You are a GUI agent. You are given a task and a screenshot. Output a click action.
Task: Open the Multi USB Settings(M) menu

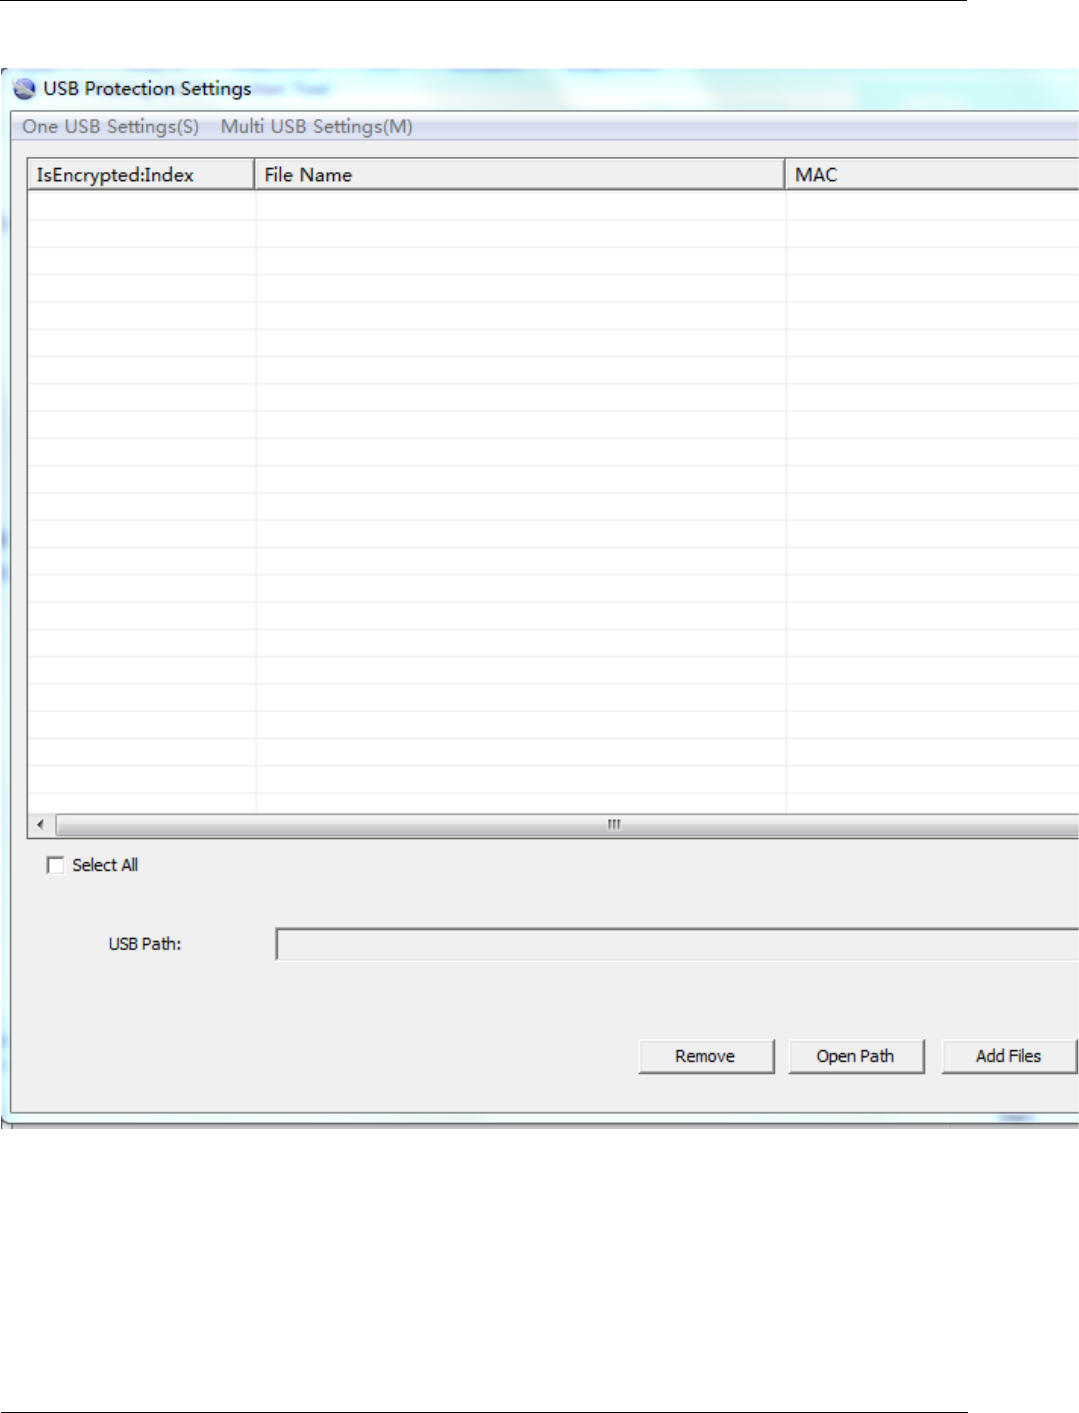[x=317, y=126]
